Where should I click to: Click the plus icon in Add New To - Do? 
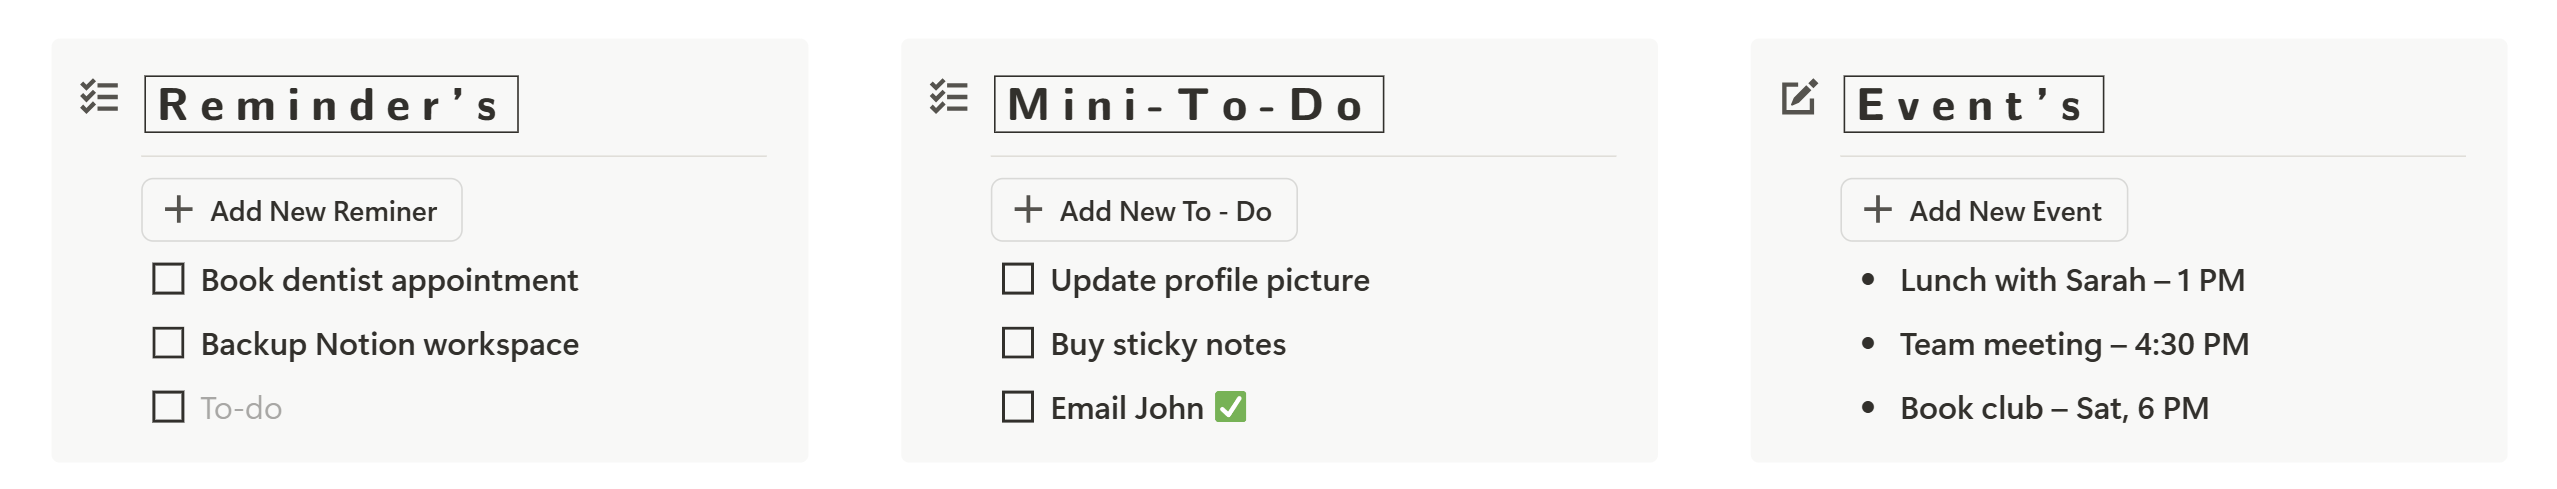pyautogui.click(x=1028, y=210)
